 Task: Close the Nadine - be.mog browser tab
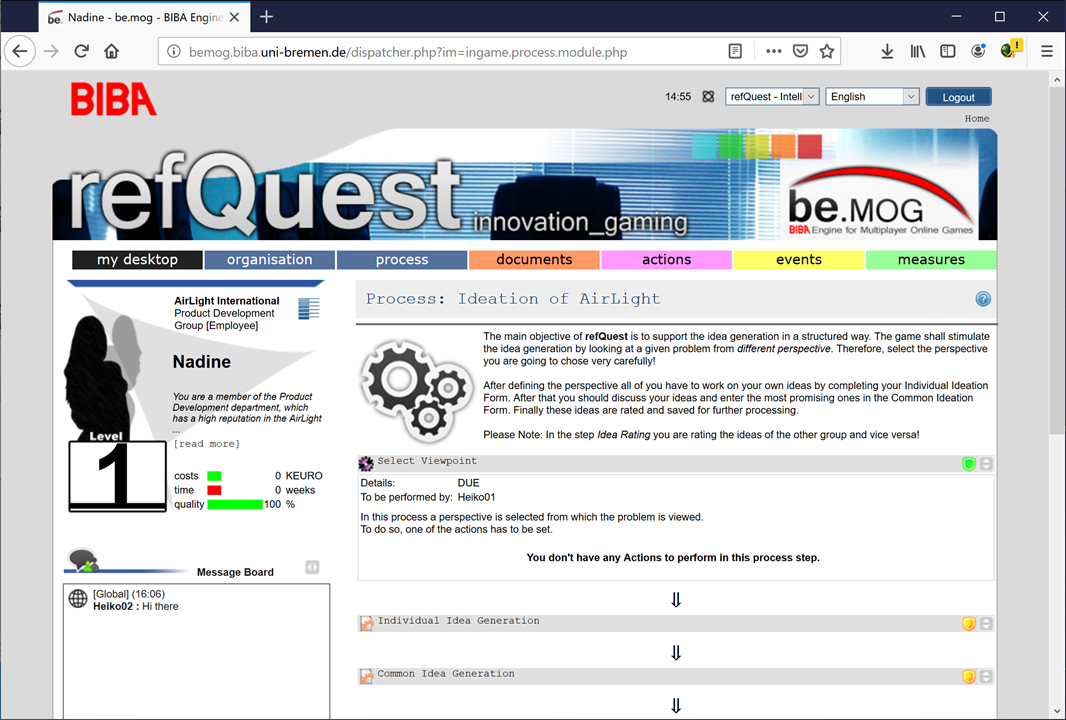coord(235,17)
